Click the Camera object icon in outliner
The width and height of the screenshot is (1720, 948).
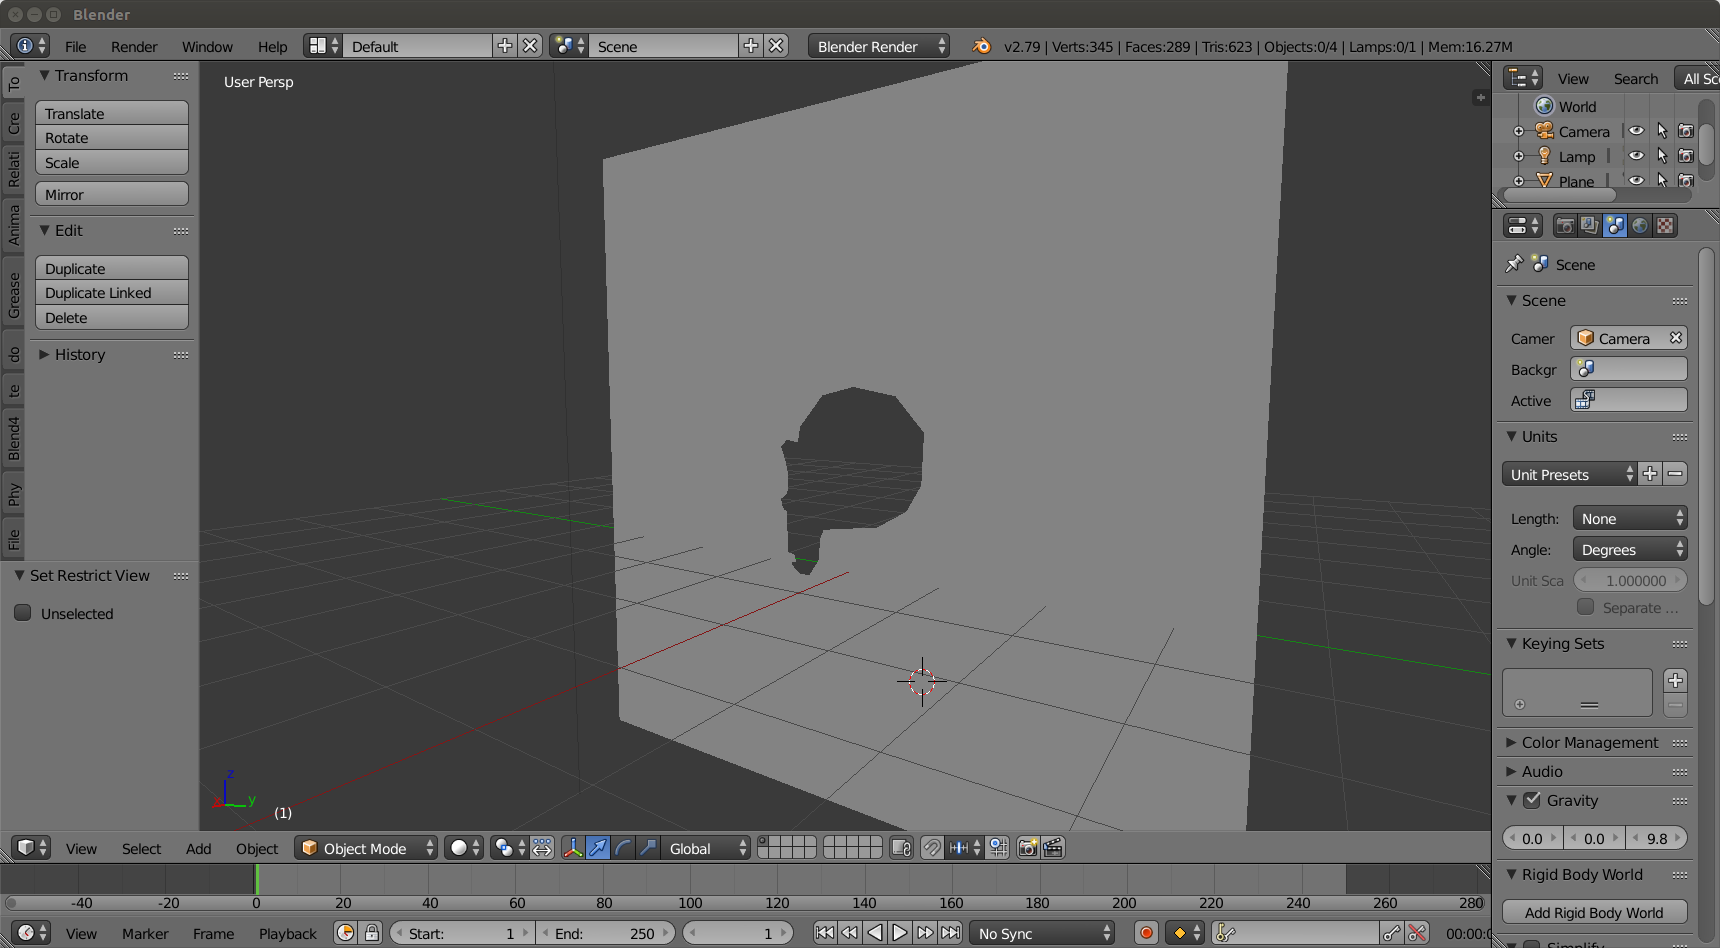(x=1545, y=131)
